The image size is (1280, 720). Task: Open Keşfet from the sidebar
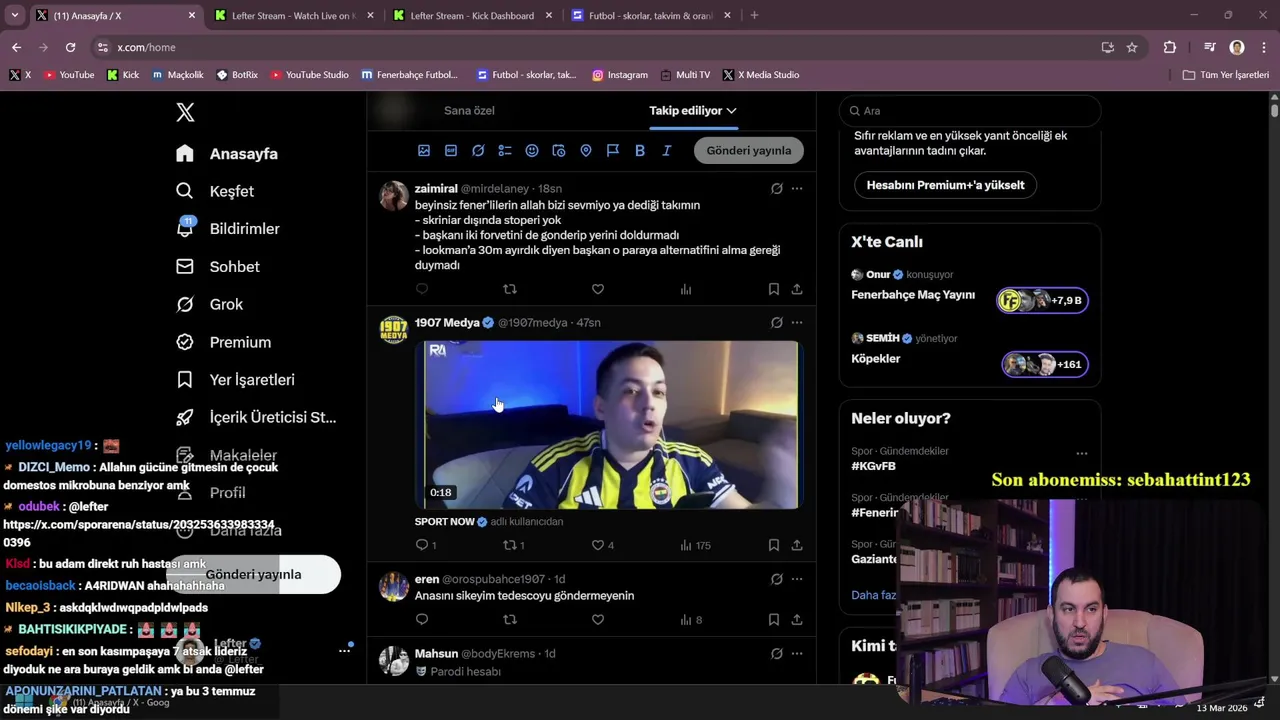pyautogui.click(x=216, y=191)
